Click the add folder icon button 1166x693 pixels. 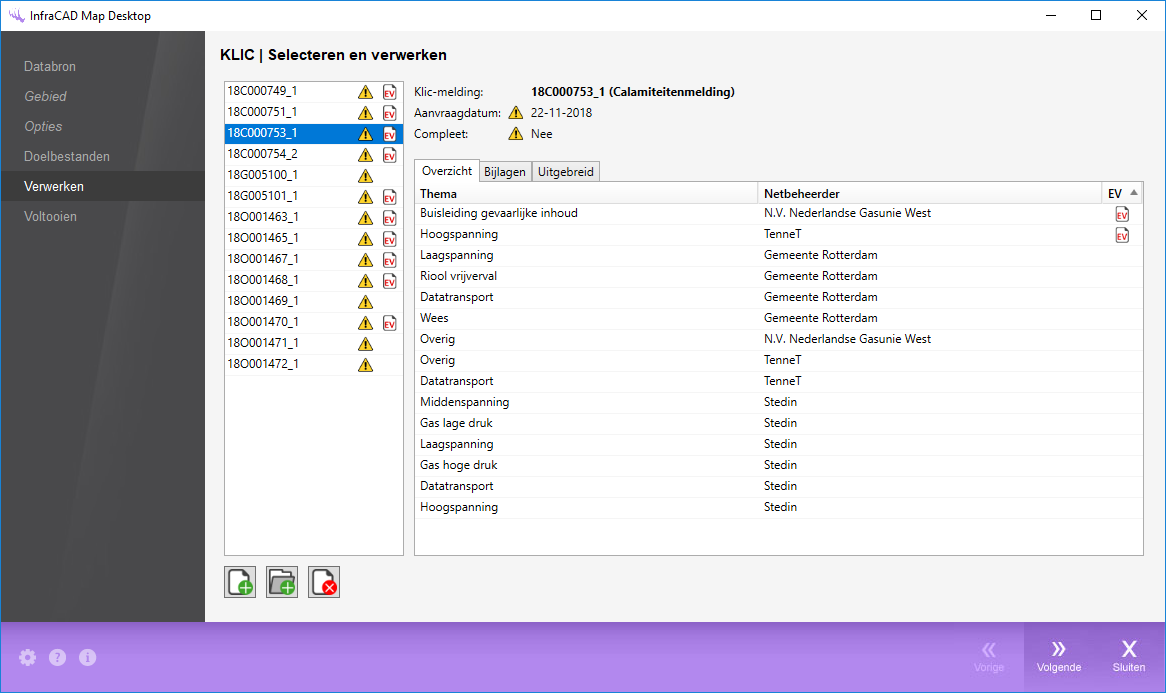point(282,582)
